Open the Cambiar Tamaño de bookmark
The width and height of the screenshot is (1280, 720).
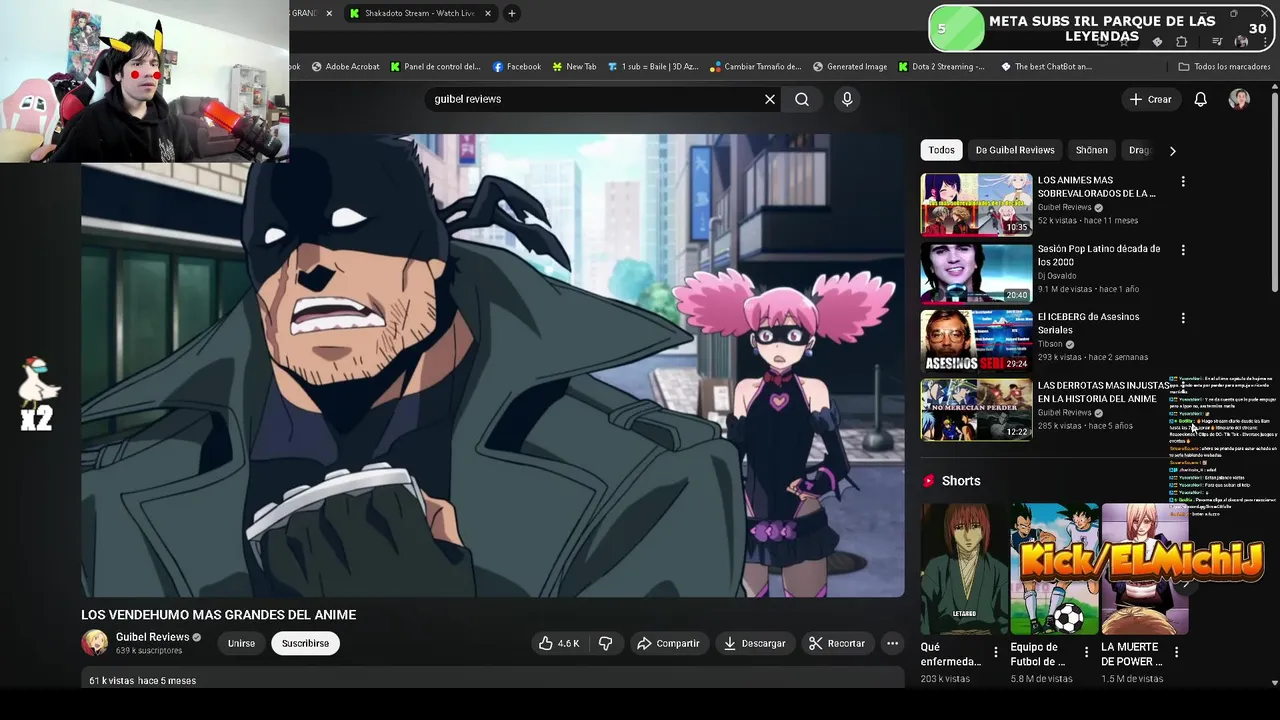point(756,67)
